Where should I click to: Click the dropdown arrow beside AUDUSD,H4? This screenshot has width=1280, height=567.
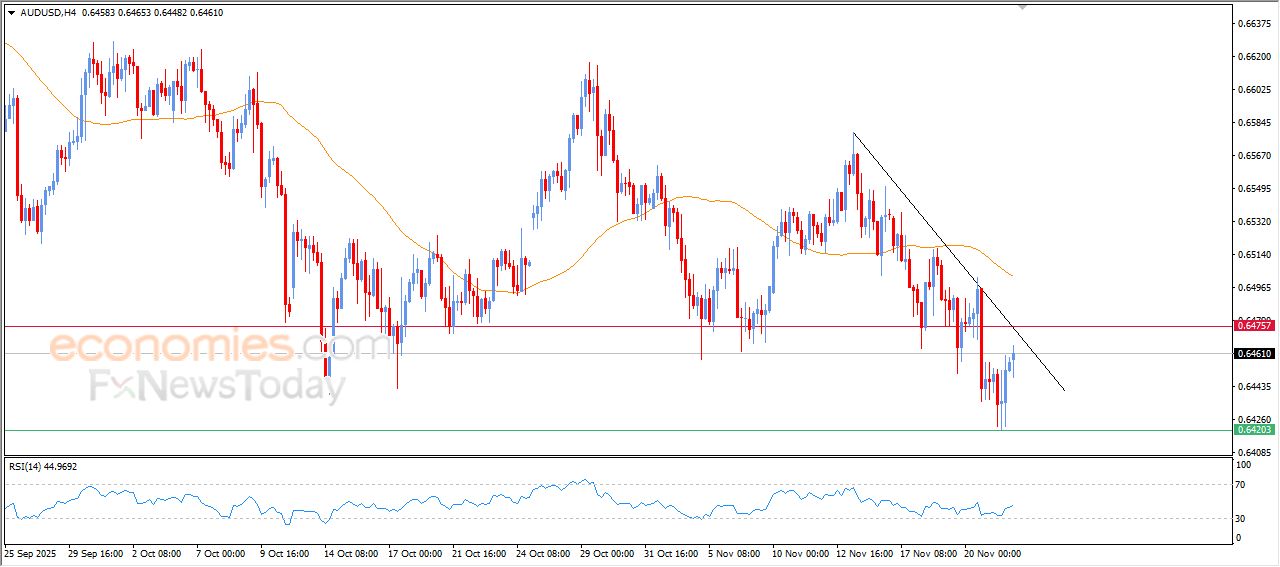11,12
